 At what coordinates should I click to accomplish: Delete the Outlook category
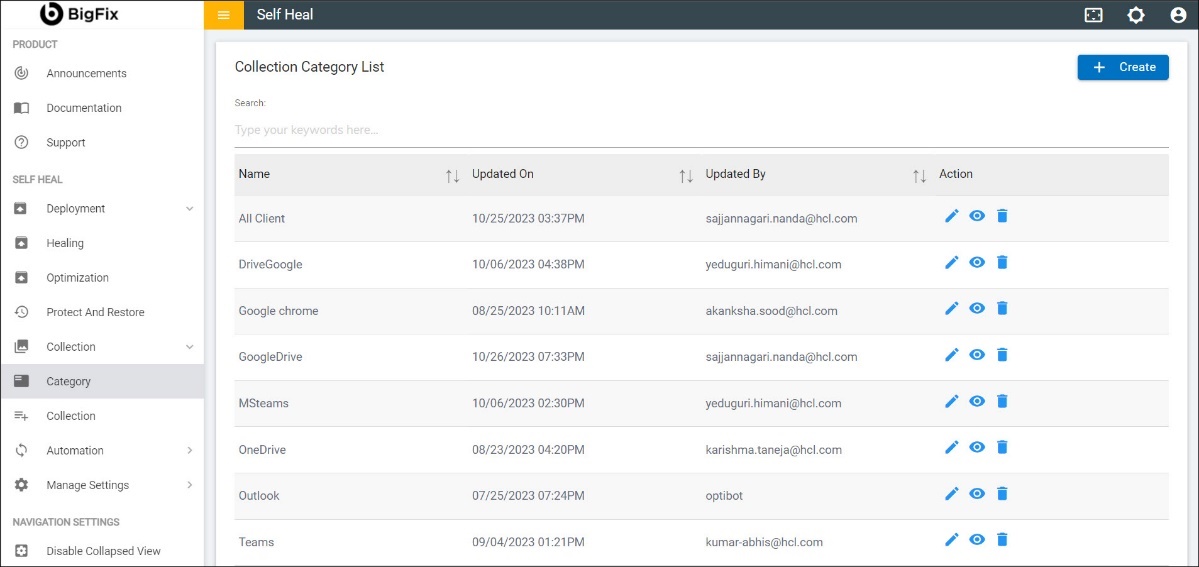point(1002,494)
